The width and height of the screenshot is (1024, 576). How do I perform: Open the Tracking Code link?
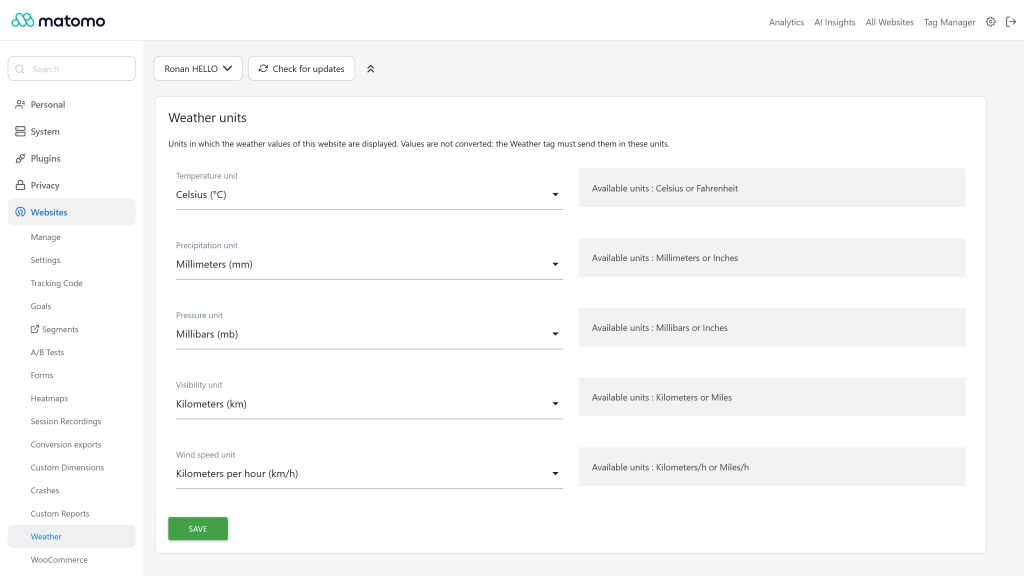click(57, 283)
